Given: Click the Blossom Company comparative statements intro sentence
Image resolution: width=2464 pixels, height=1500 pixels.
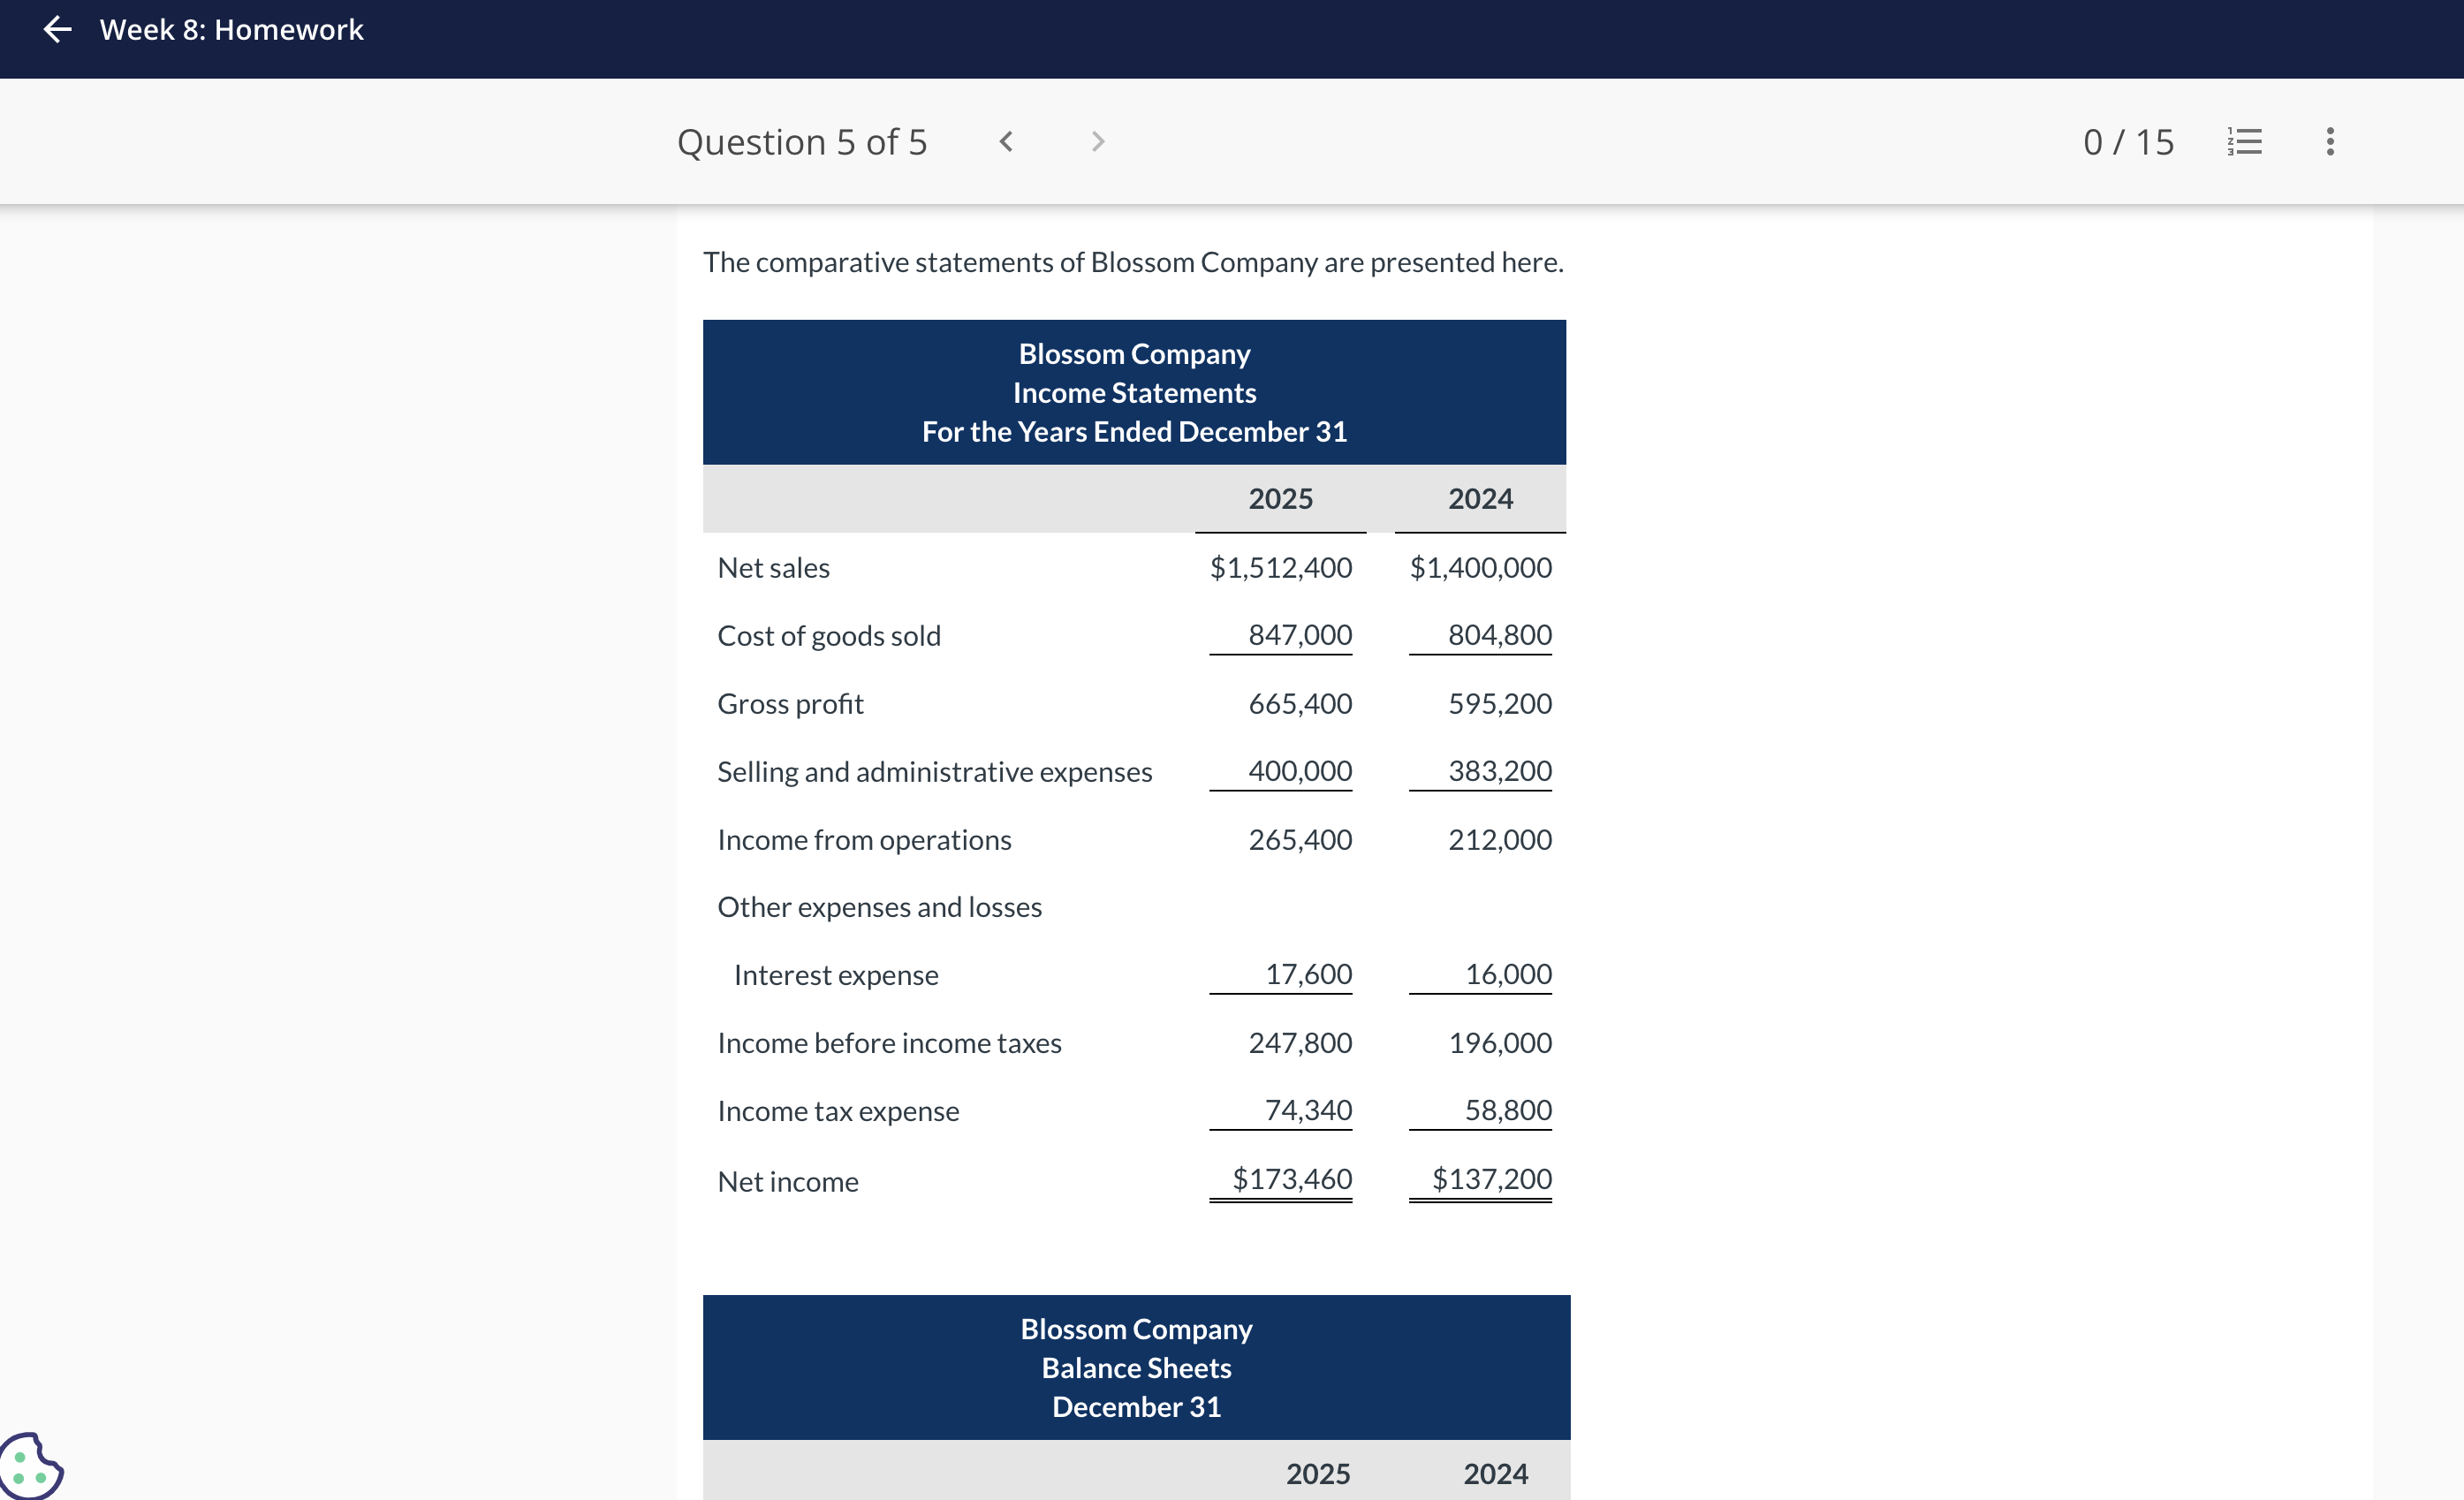Looking at the screenshot, I should [x=1133, y=262].
